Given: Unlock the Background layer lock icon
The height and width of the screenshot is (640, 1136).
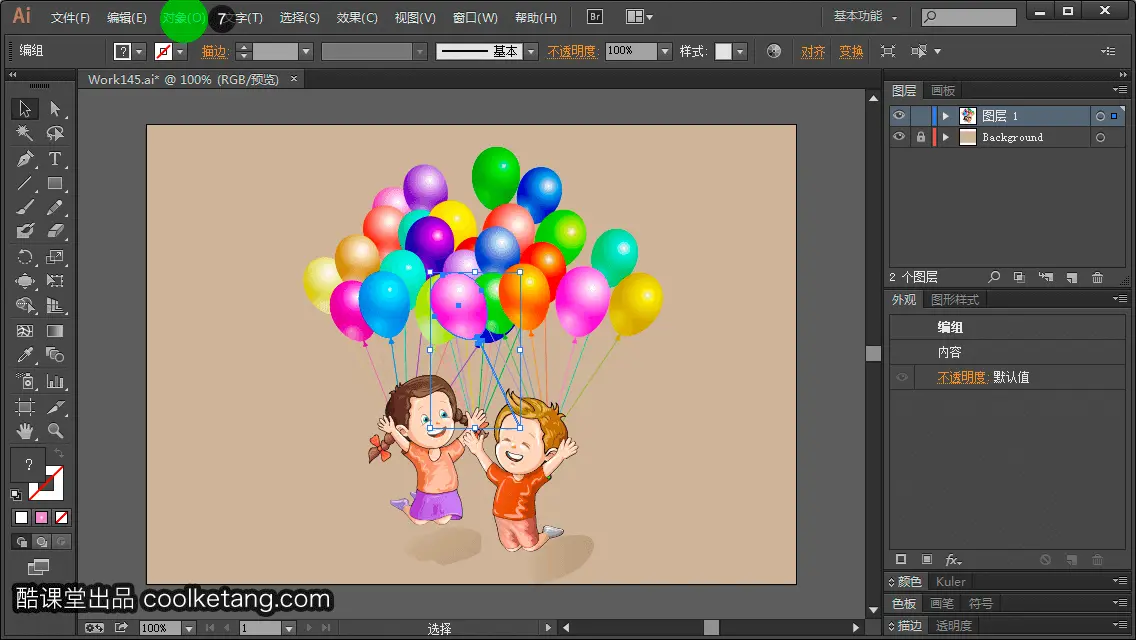Looking at the screenshot, I should coord(921,137).
